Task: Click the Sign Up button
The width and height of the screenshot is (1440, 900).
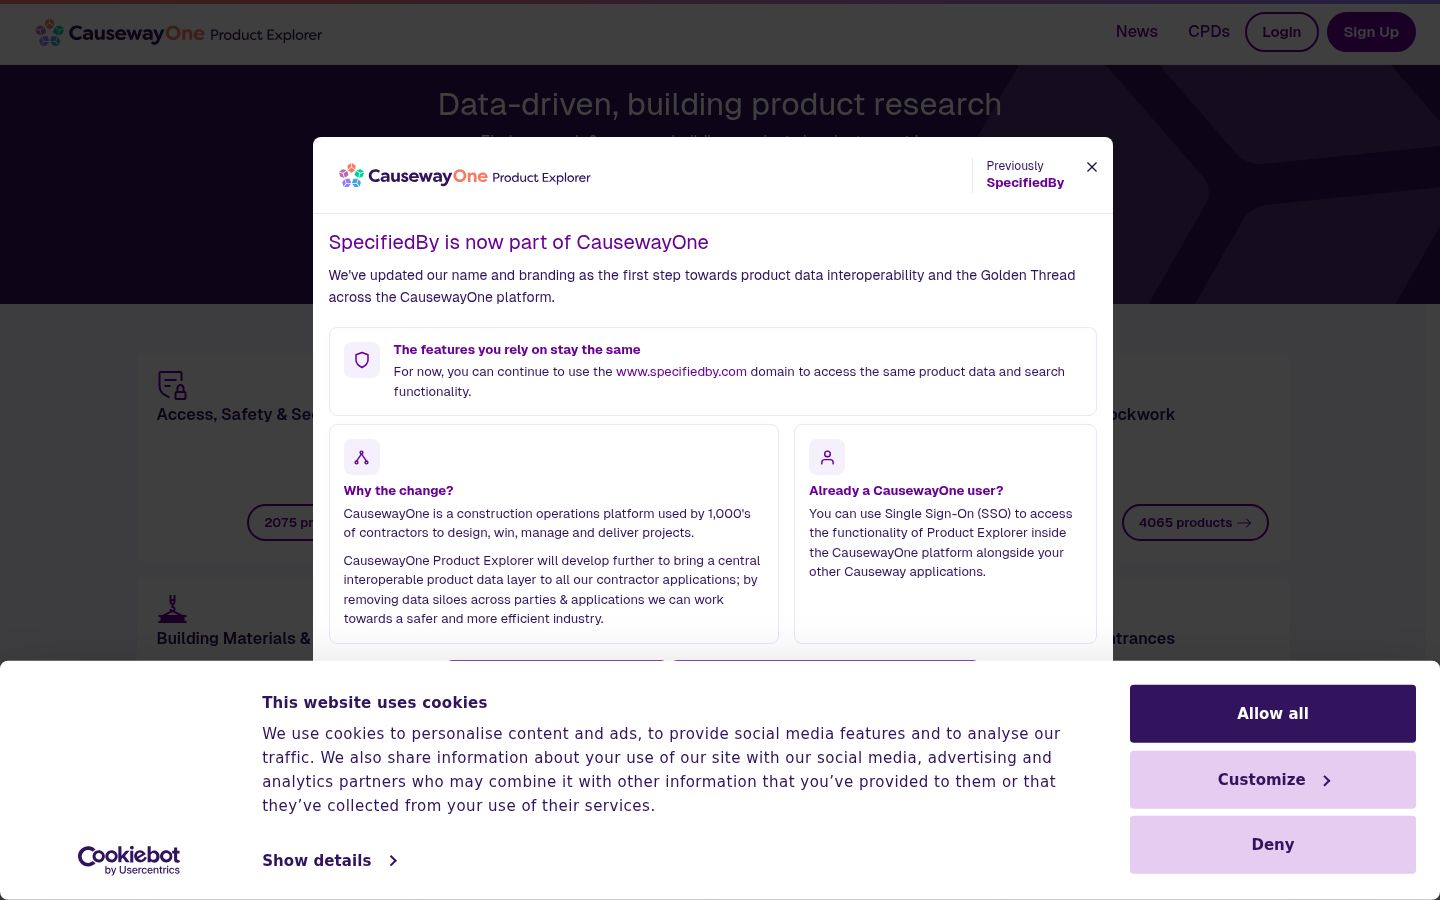Action: coord(1371,32)
